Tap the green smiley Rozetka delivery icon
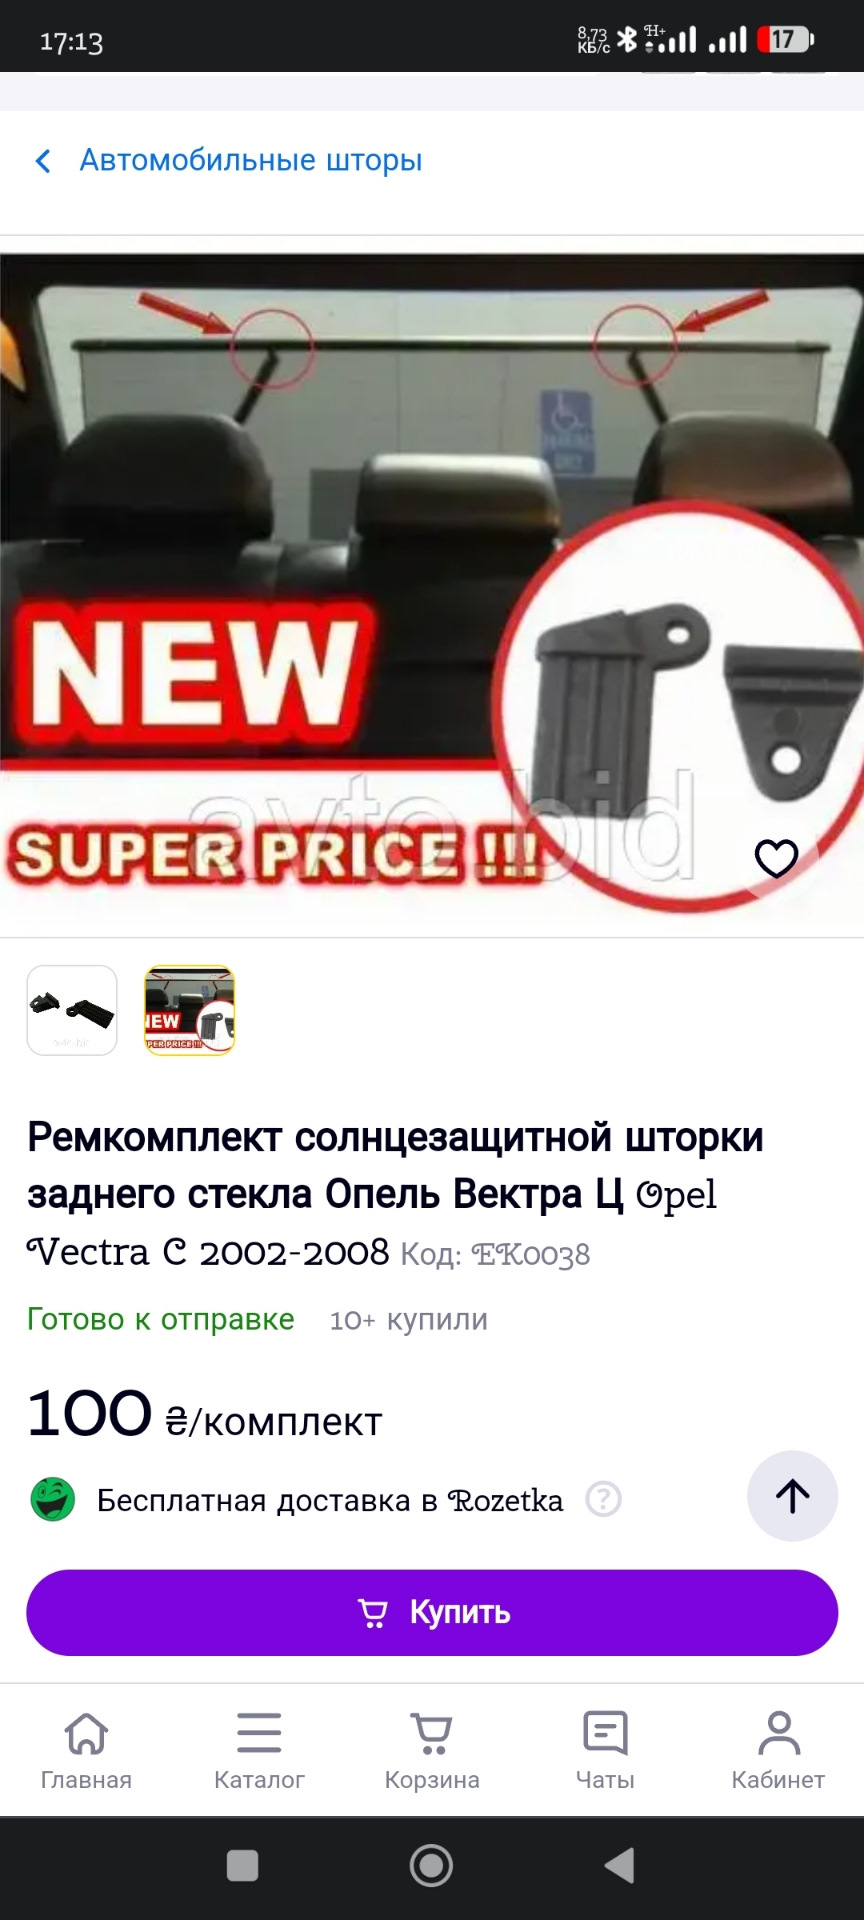 53,1500
